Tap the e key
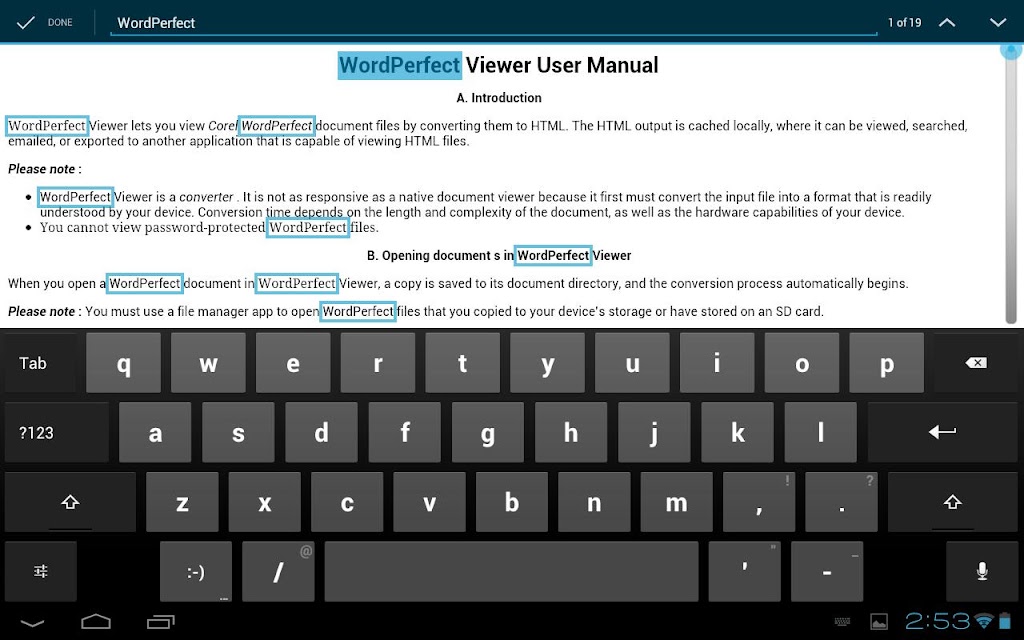Viewport: 1024px width, 640px height. pos(293,363)
